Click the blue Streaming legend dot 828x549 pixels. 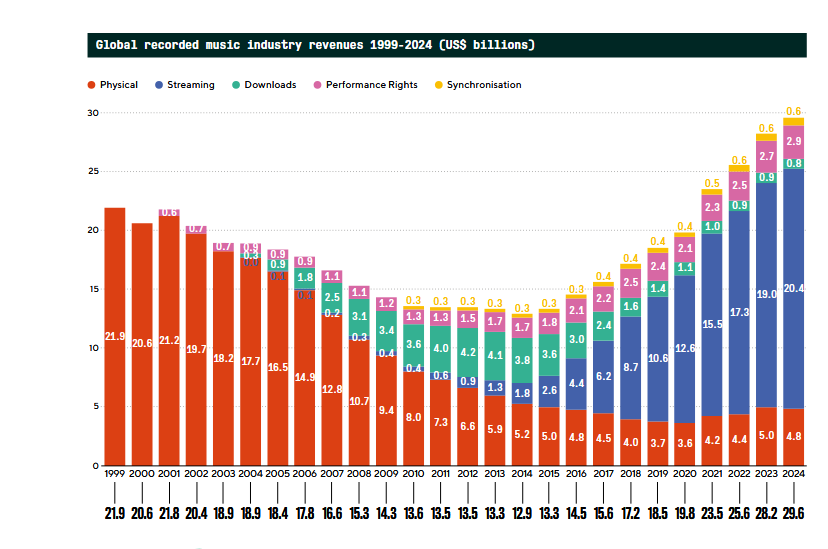point(159,85)
